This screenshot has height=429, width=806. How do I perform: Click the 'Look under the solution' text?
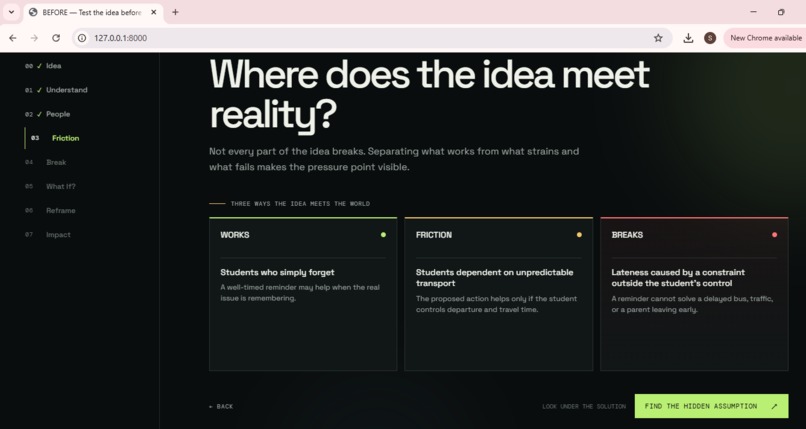(x=584, y=406)
